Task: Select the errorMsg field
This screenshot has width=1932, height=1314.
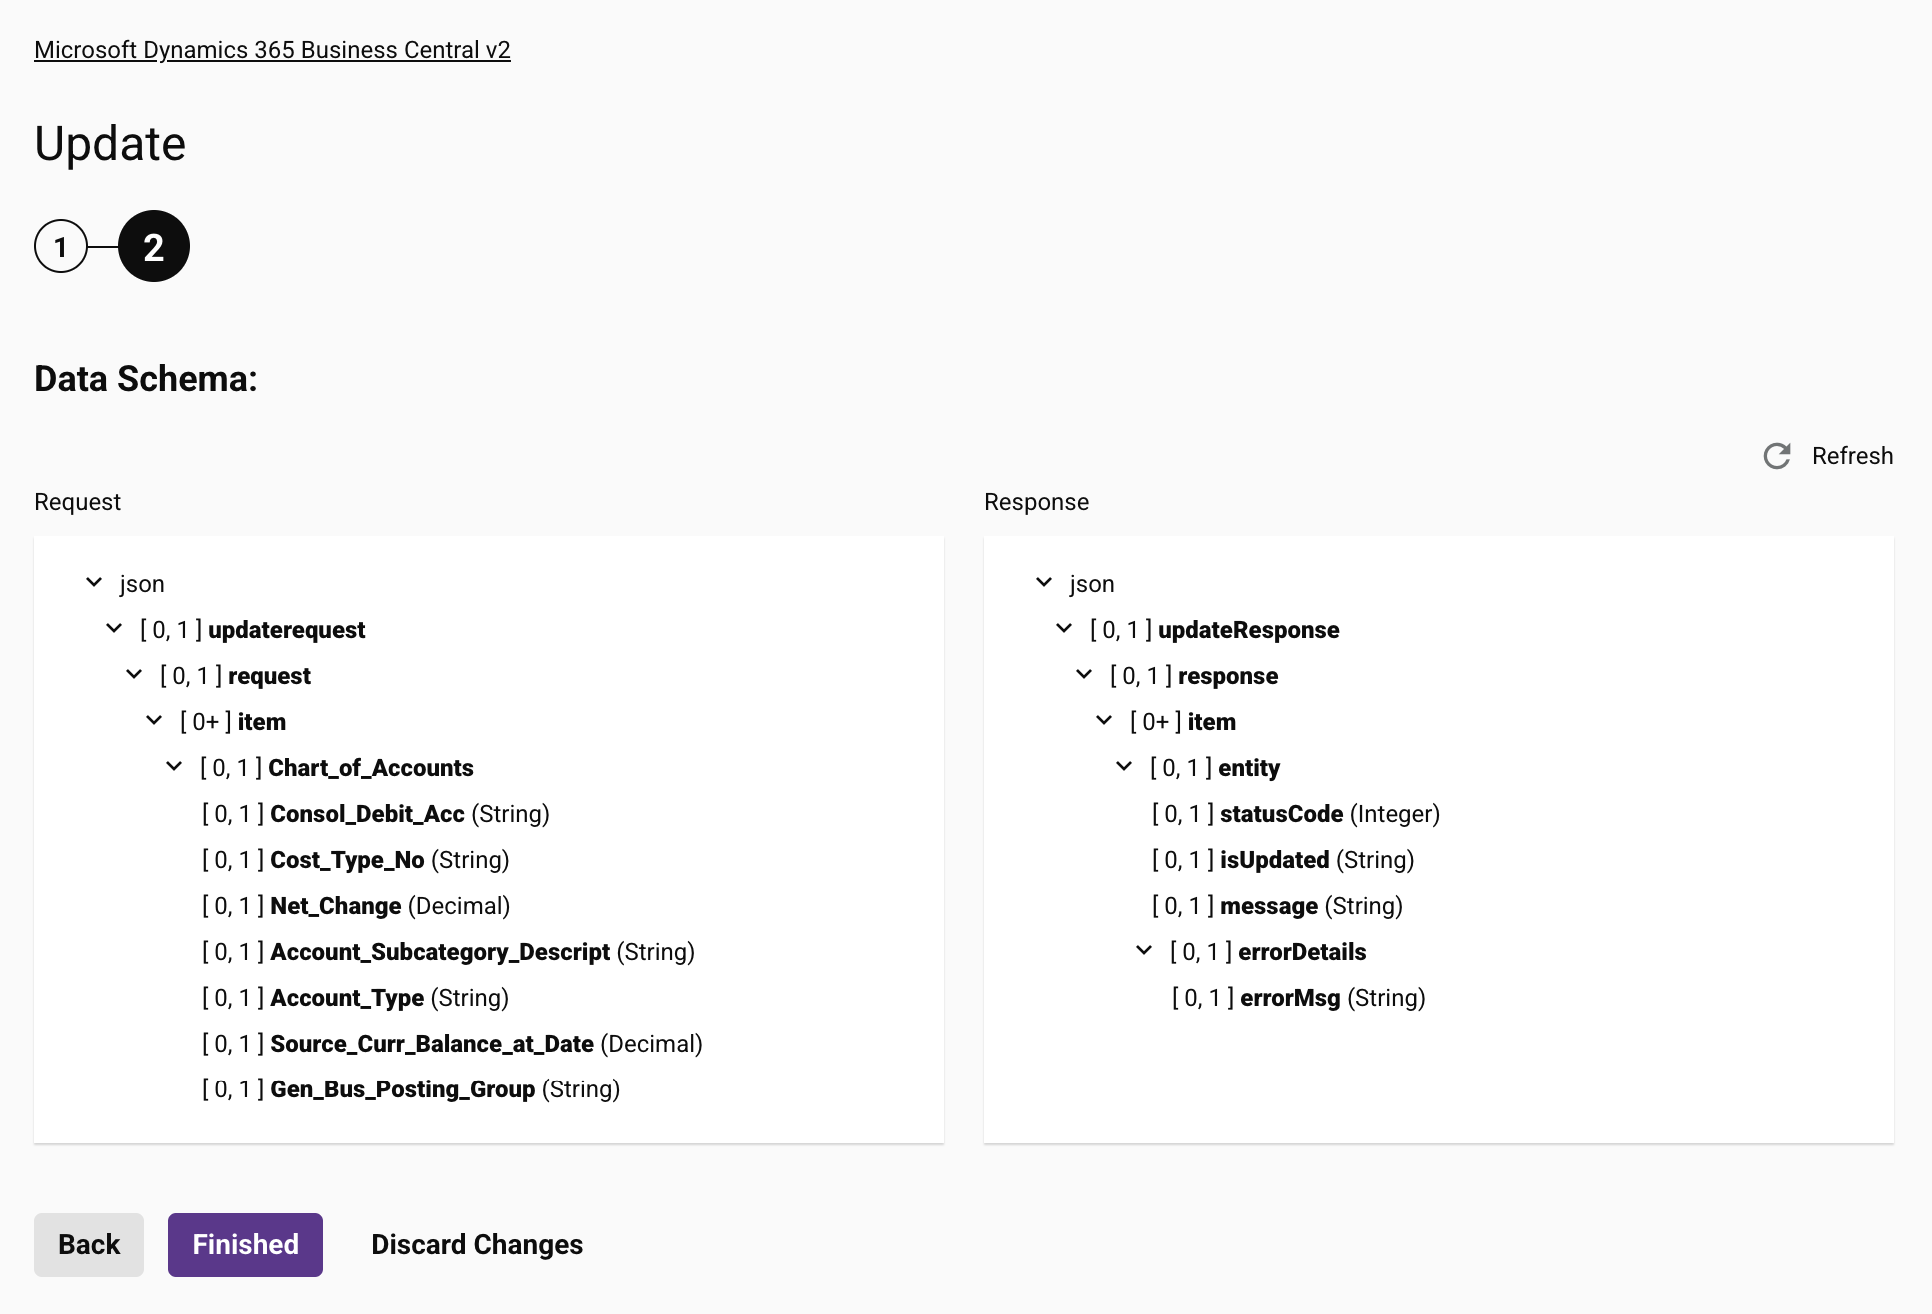Action: [1299, 998]
